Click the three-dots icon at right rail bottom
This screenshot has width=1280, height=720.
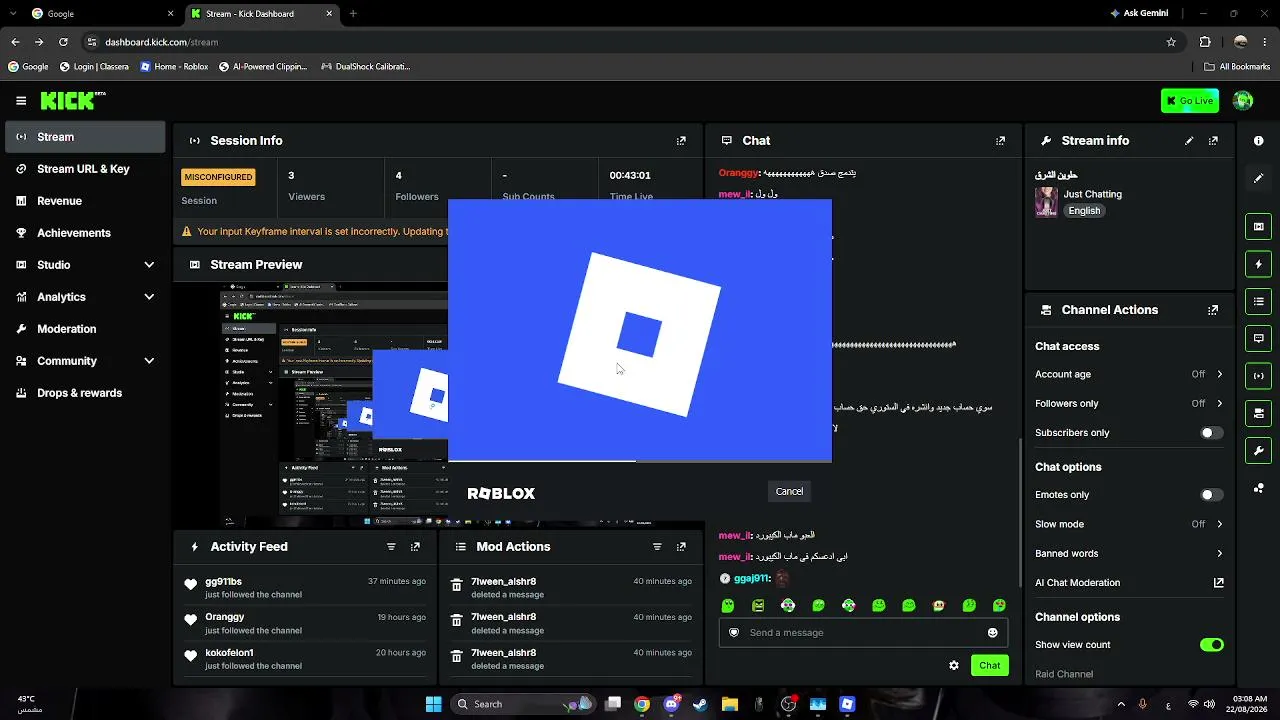coord(1259,488)
